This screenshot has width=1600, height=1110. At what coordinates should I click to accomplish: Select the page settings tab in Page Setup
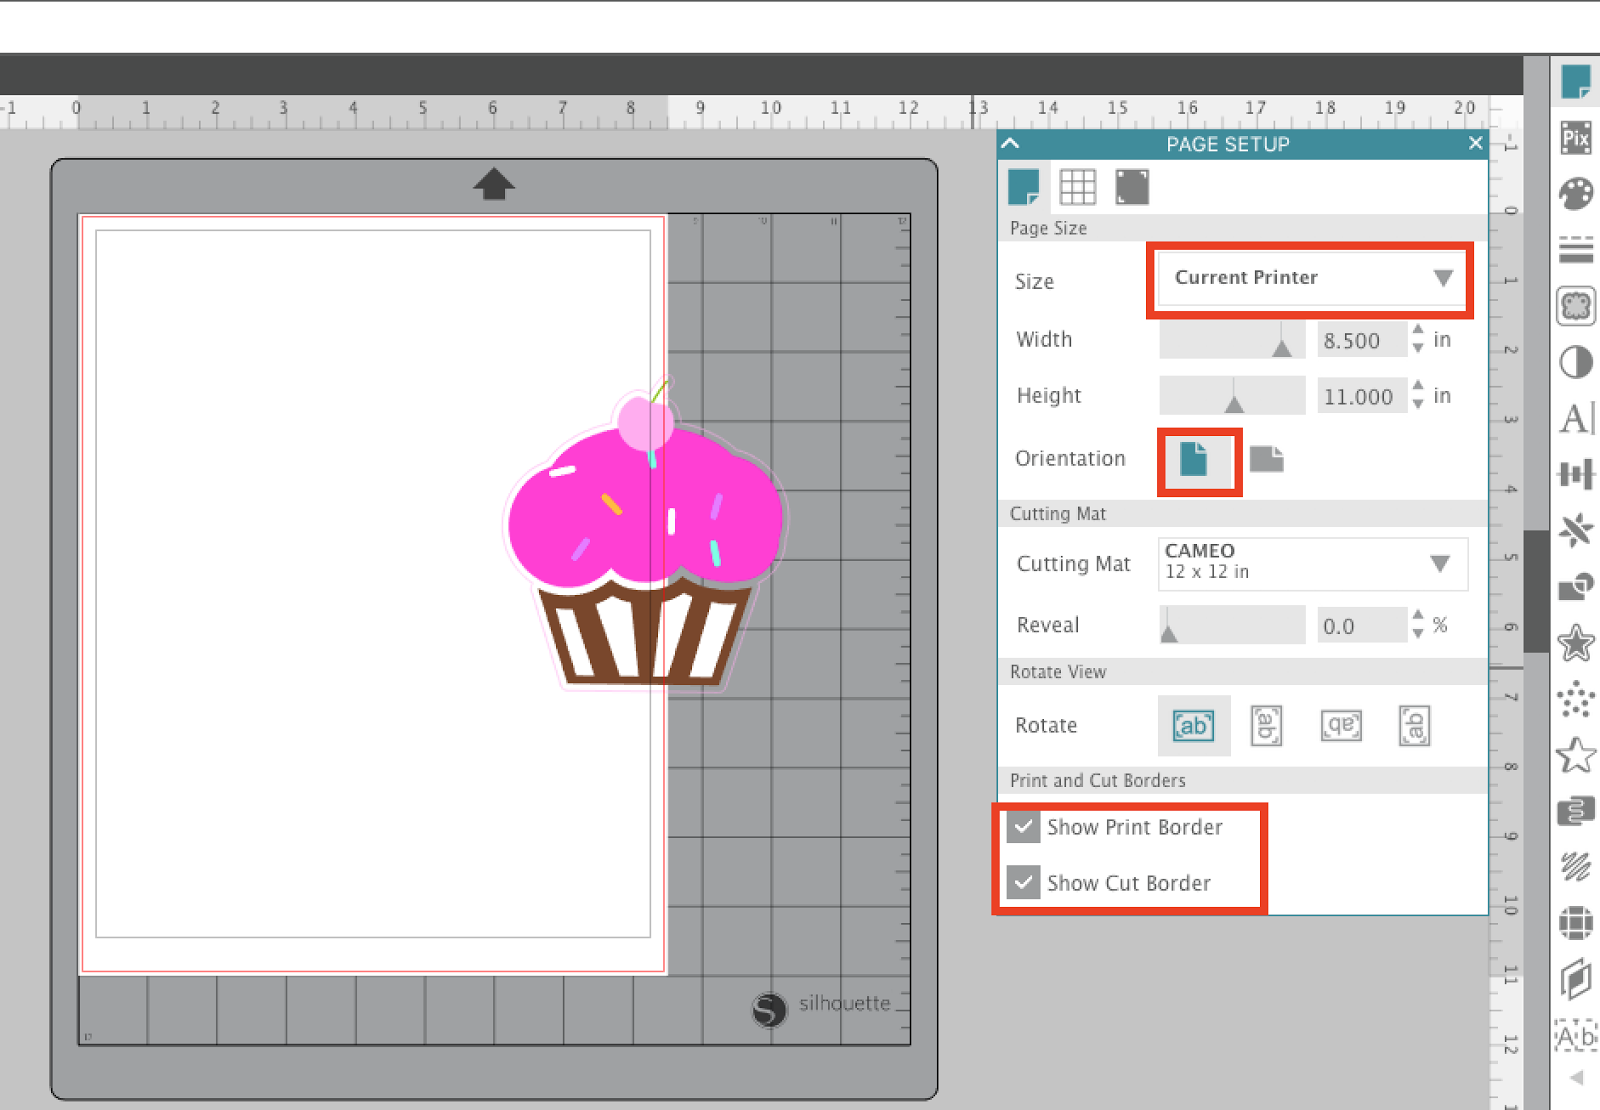click(1025, 186)
